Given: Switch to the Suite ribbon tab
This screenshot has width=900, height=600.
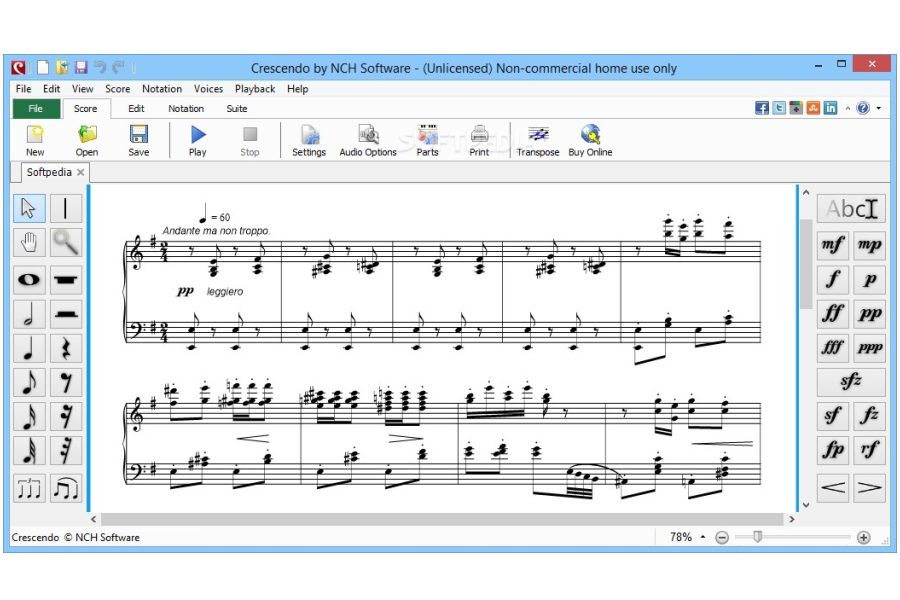Looking at the screenshot, I should [x=236, y=109].
